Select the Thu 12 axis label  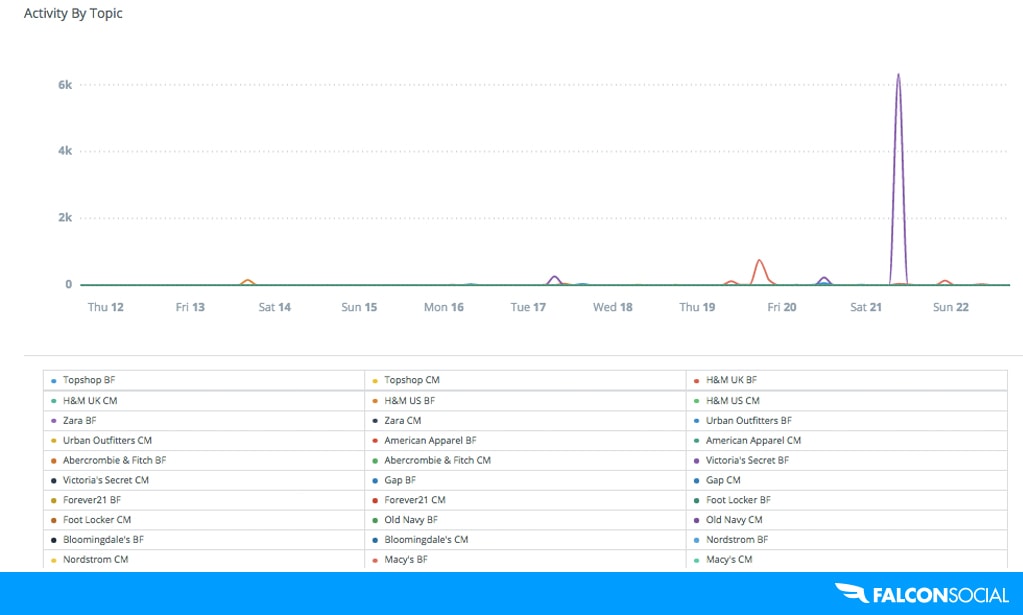(105, 307)
